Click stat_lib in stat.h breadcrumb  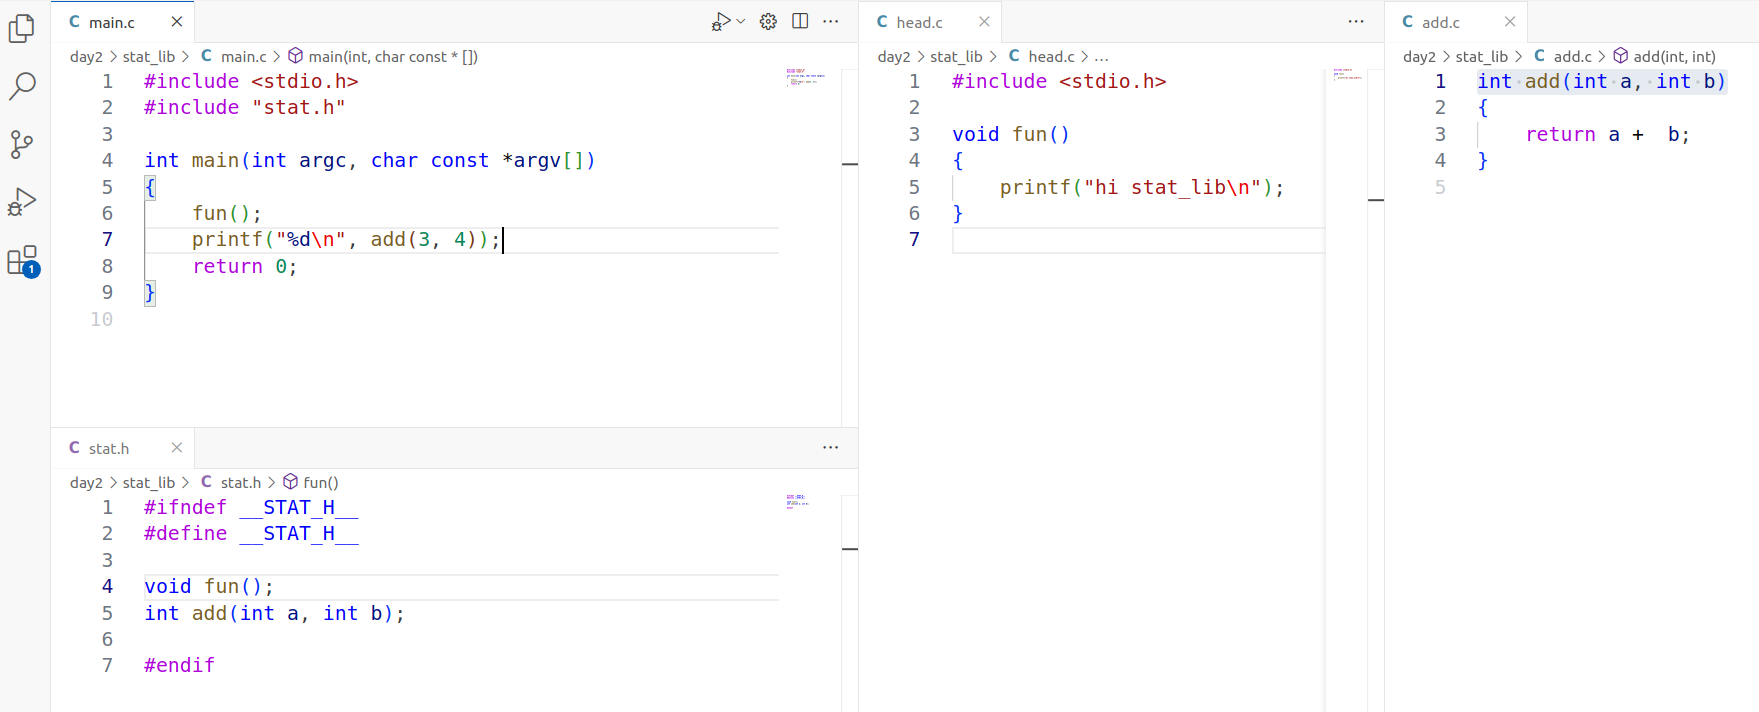point(149,483)
